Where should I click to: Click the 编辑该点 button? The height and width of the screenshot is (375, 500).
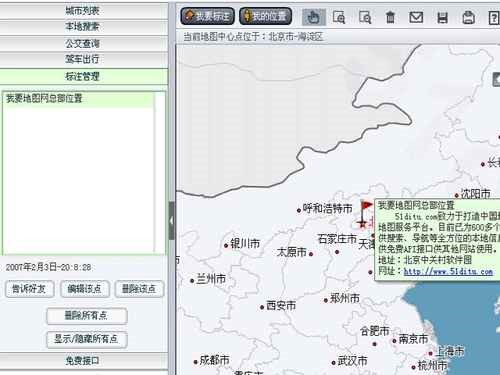85,289
